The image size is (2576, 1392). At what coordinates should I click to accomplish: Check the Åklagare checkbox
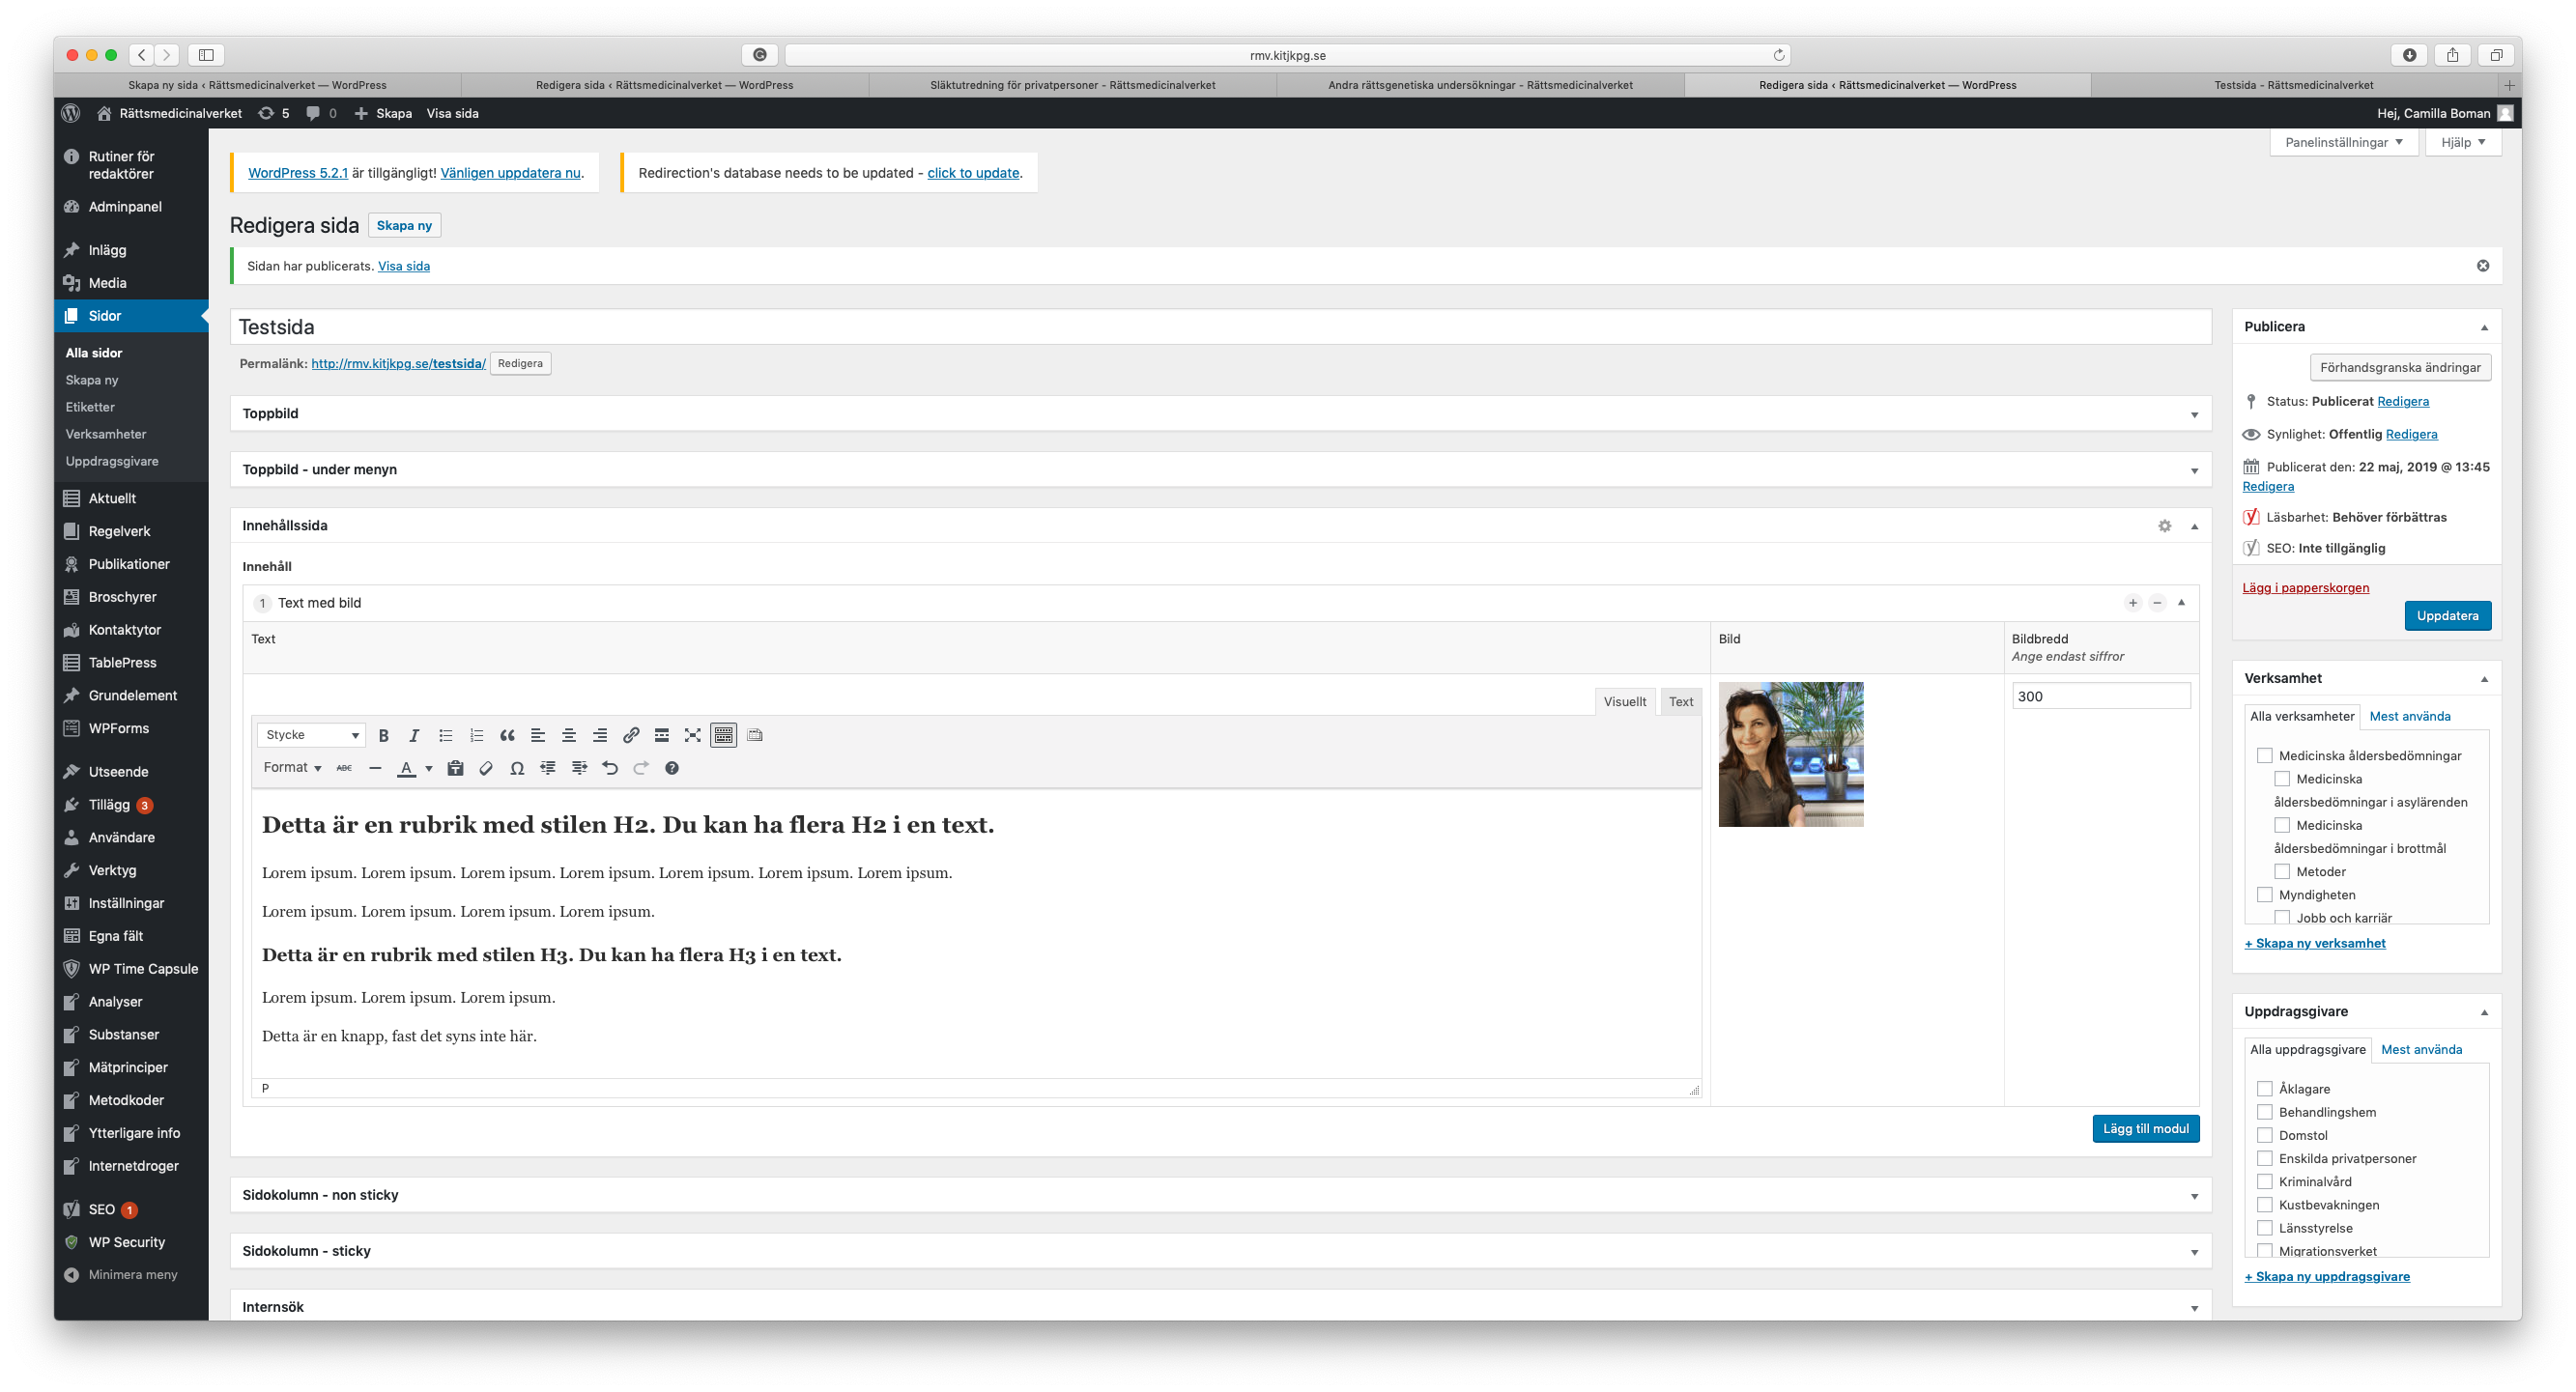2265,1089
